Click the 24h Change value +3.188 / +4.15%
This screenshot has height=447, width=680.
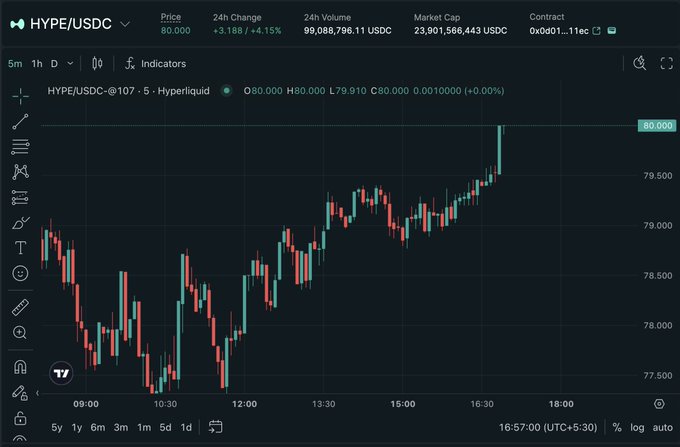click(247, 31)
